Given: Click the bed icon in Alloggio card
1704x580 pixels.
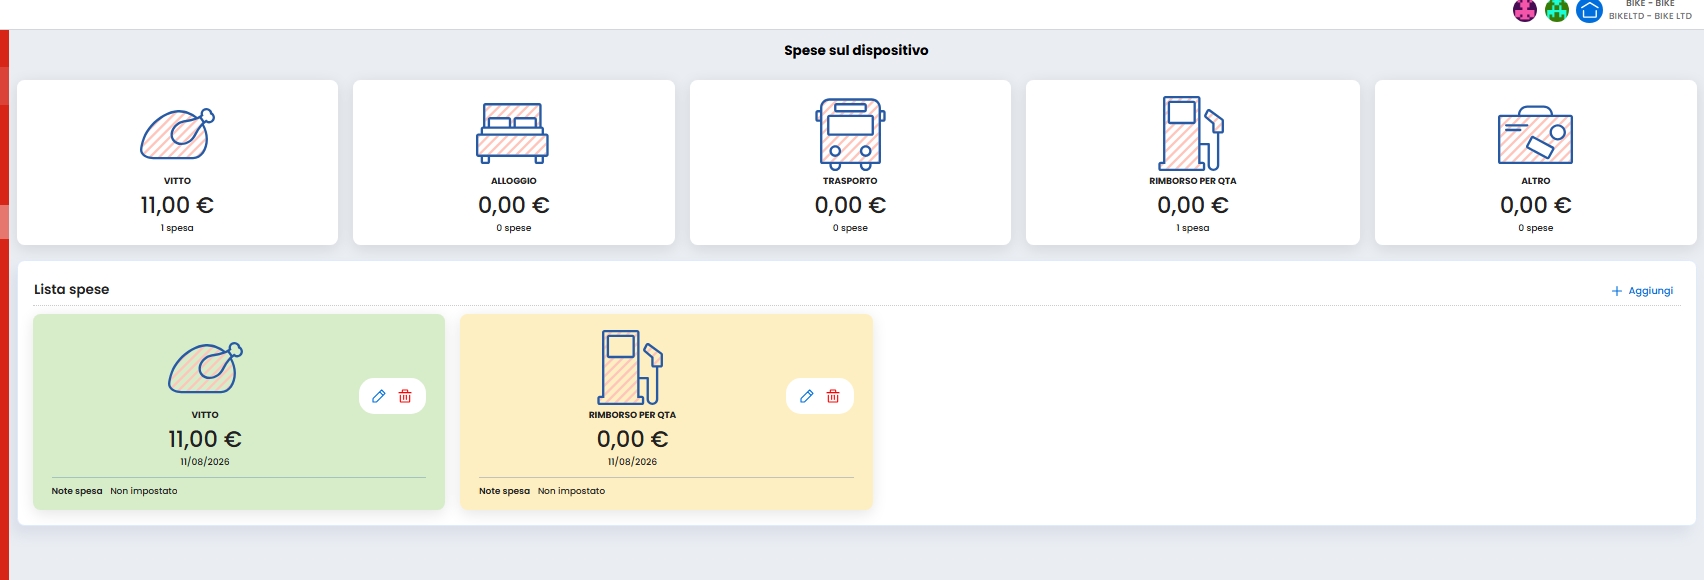Looking at the screenshot, I should coord(513,133).
